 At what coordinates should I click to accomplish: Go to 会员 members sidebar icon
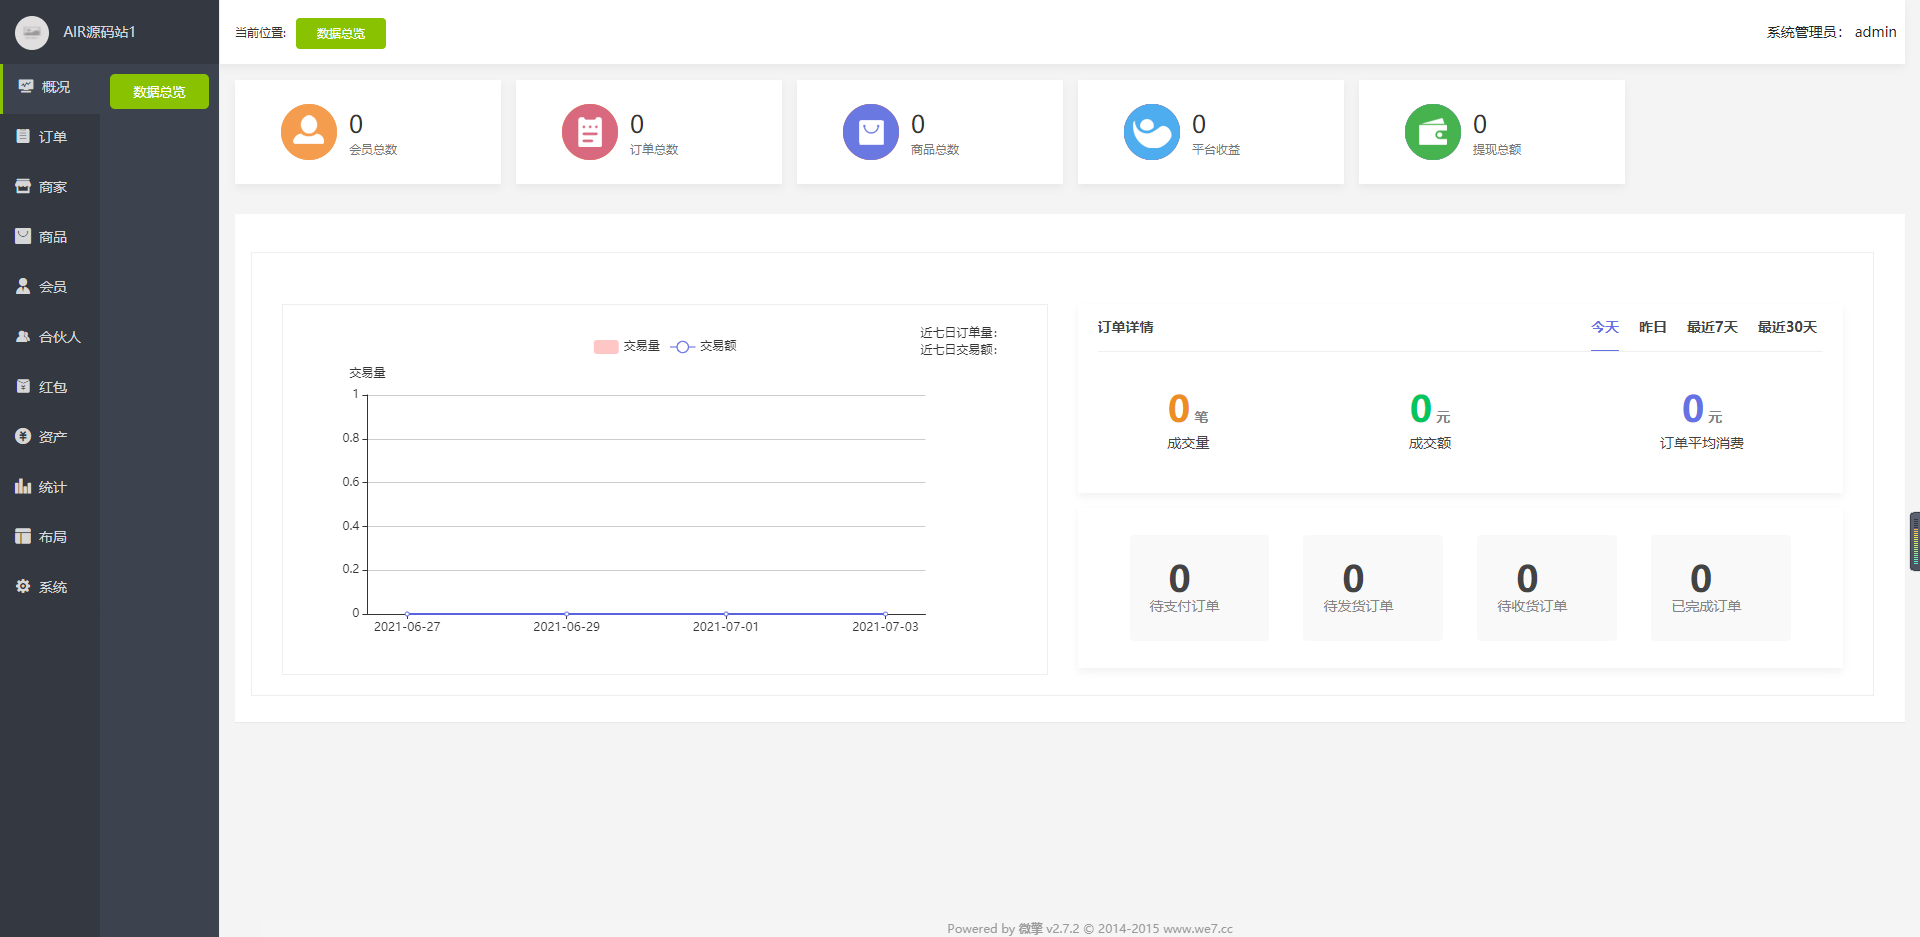pyautogui.click(x=23, y=286)
